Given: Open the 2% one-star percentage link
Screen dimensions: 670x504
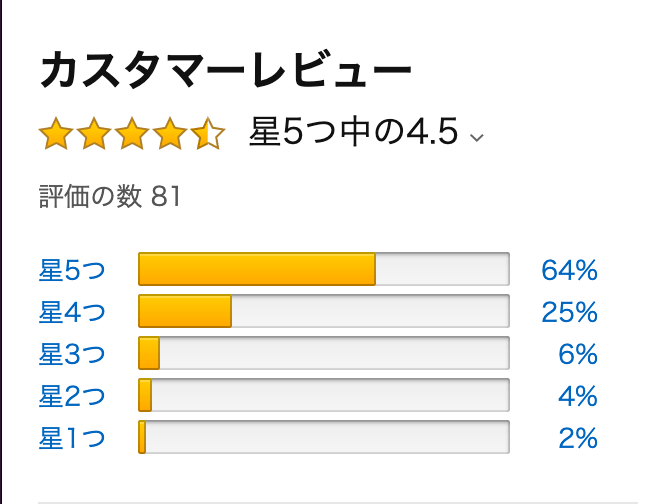Looking at the screenshot, I should click(578, 438).
